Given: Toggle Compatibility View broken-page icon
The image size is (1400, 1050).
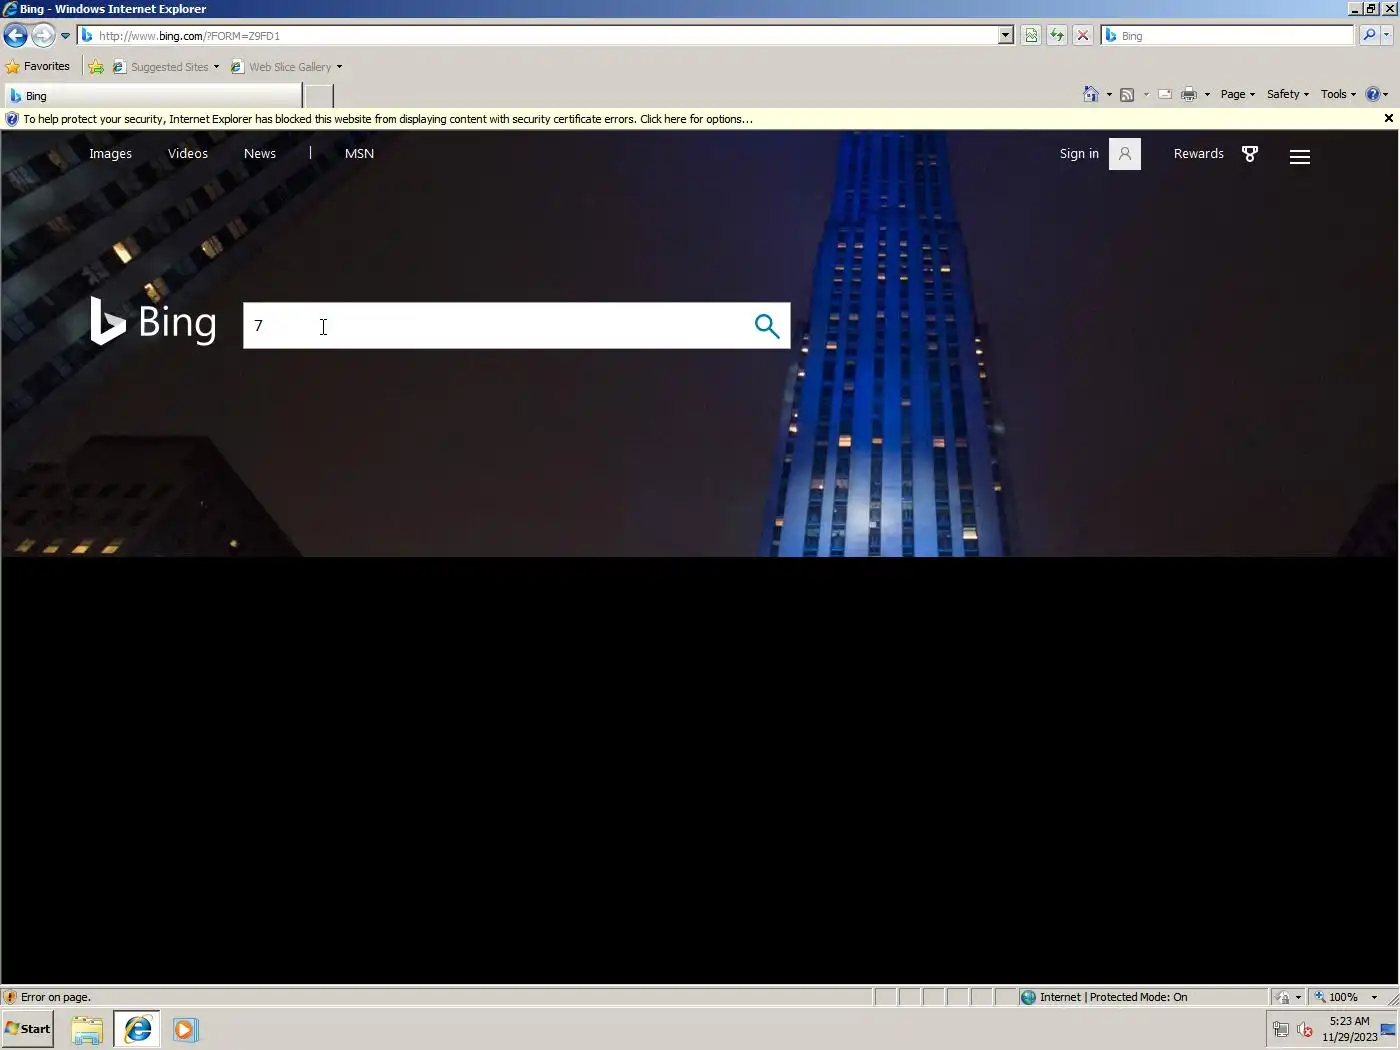Looking at the screenshot, I should 1031,36.
